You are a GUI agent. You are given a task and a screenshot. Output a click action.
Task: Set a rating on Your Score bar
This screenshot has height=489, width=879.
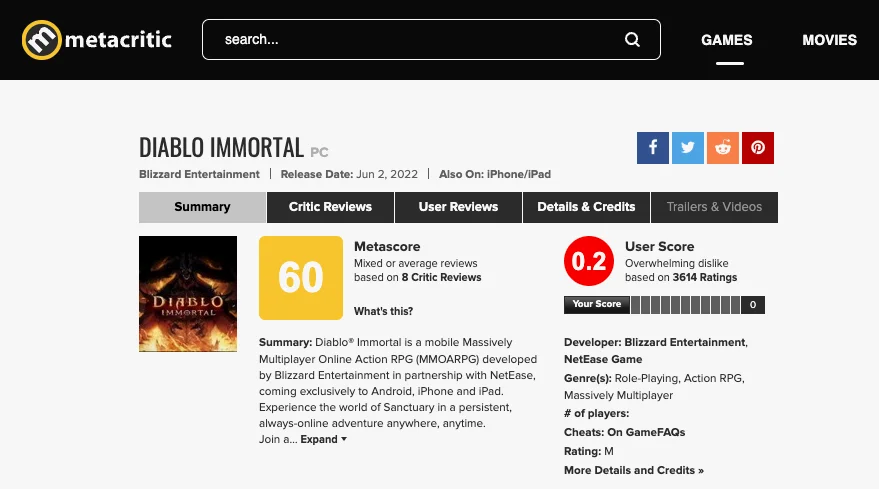(x=686, y=305)
